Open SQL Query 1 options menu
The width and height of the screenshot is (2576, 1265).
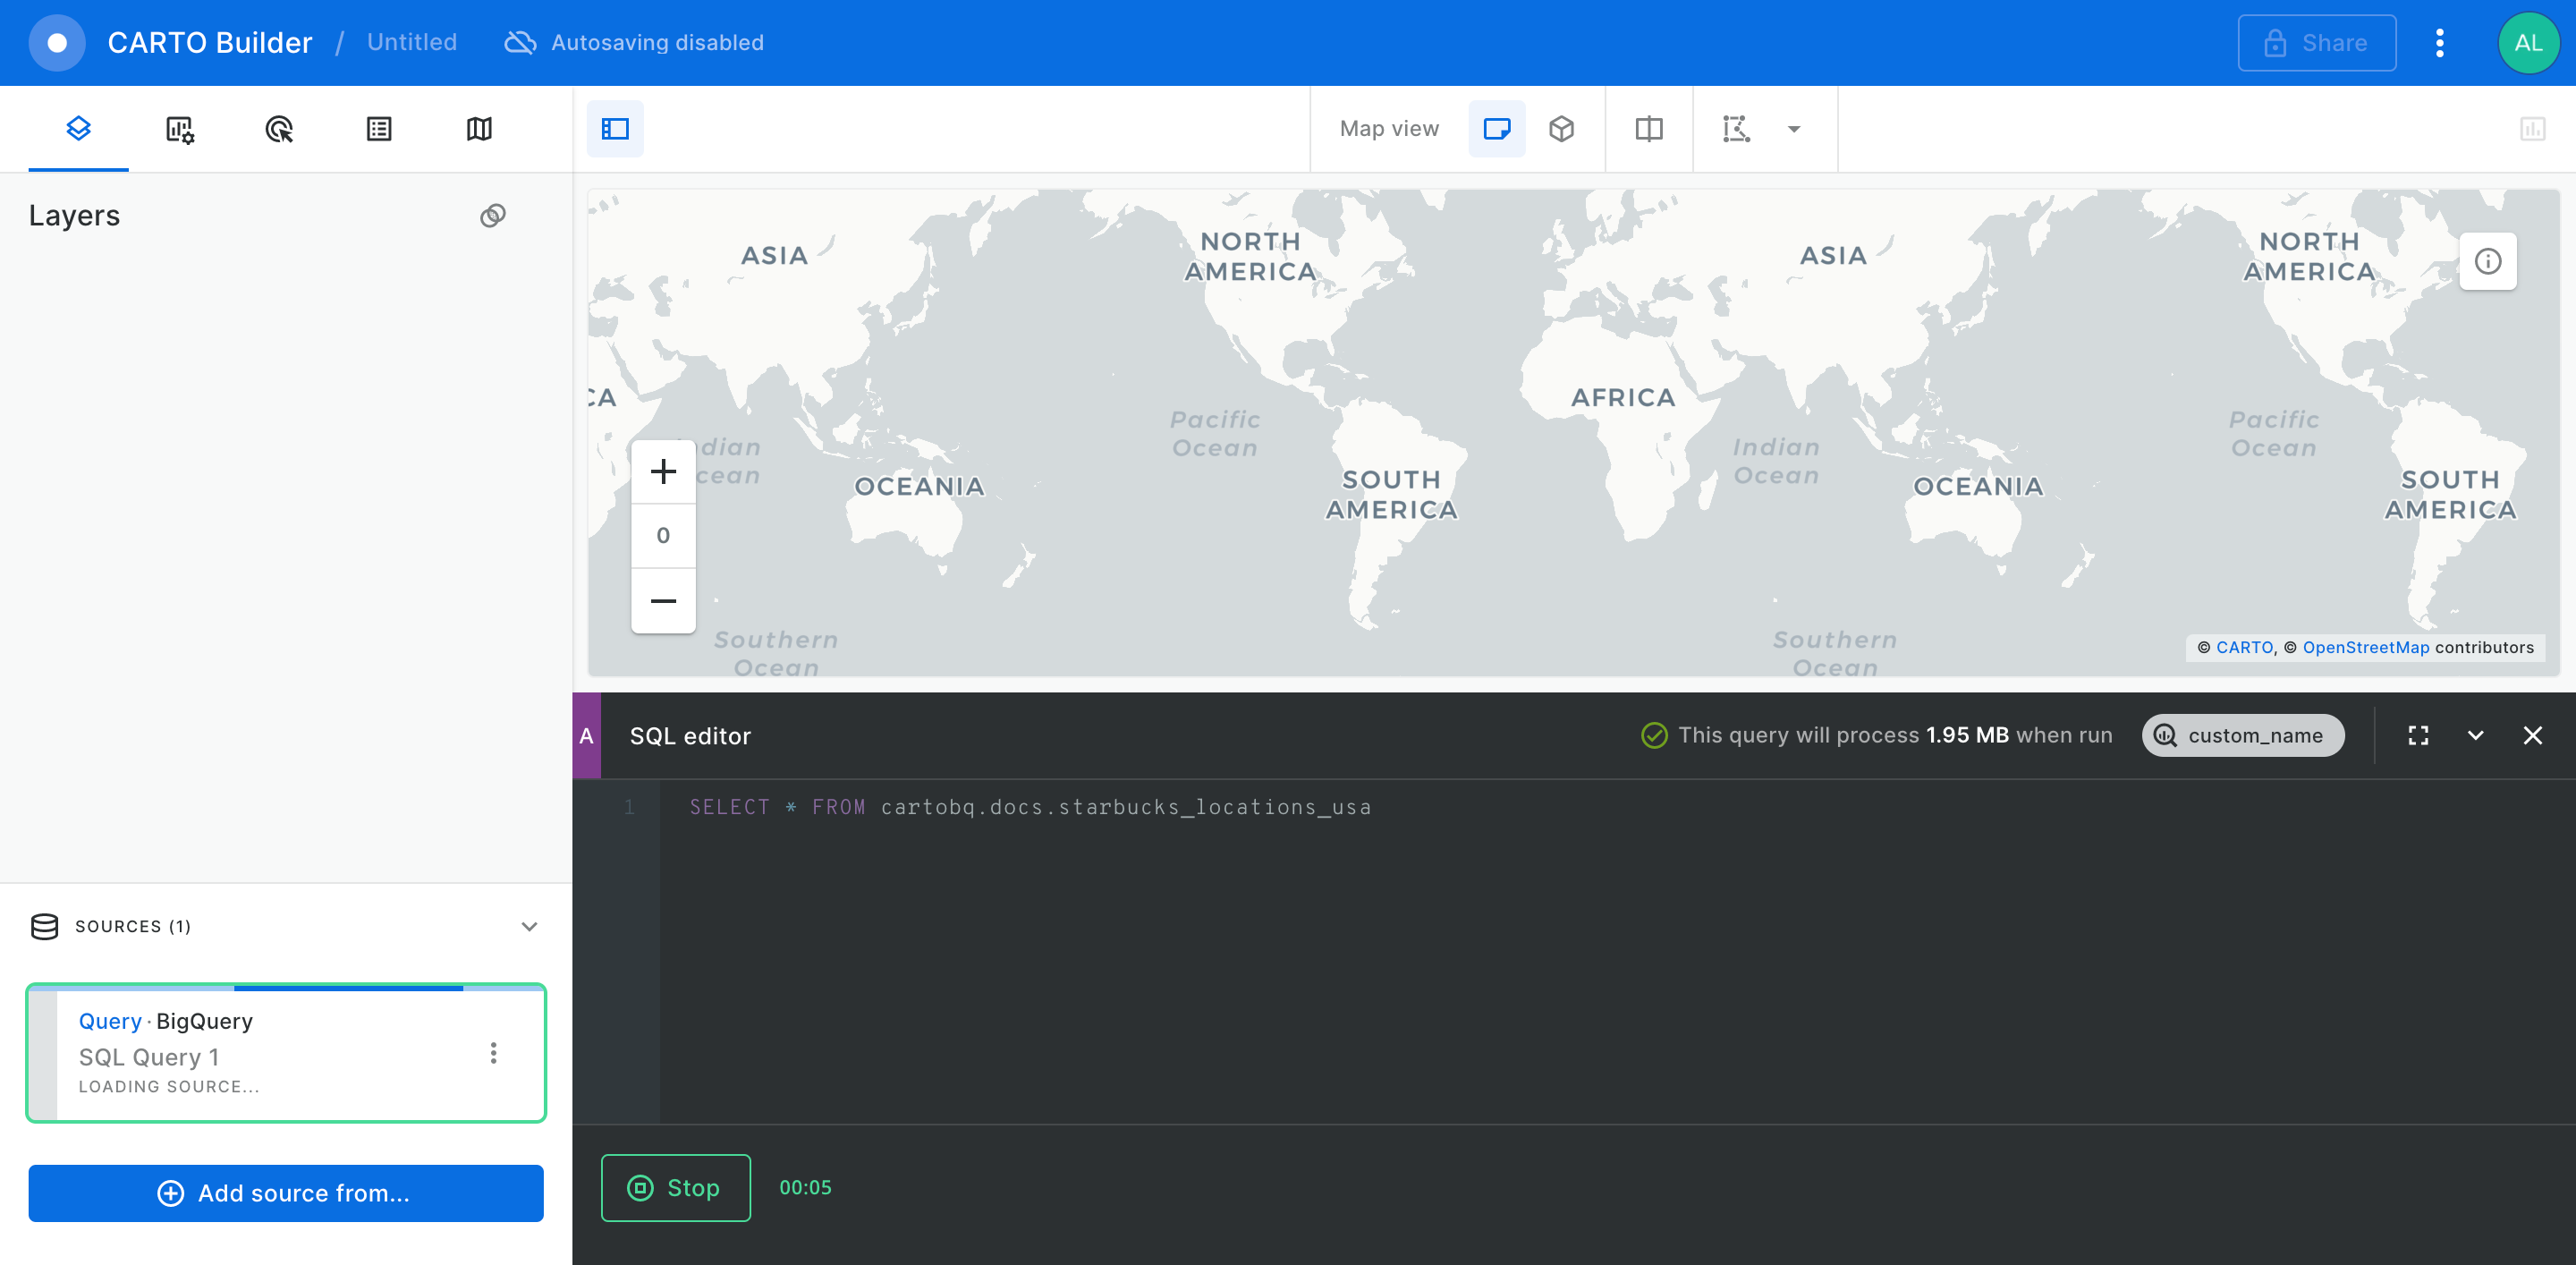click(493, 1053)
